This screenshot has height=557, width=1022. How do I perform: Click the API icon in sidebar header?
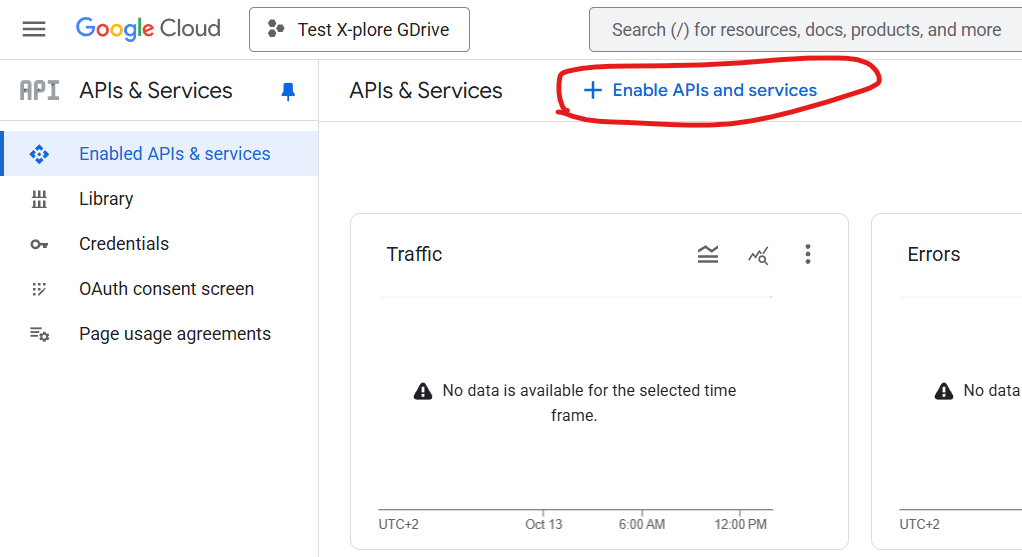[40, 90]
